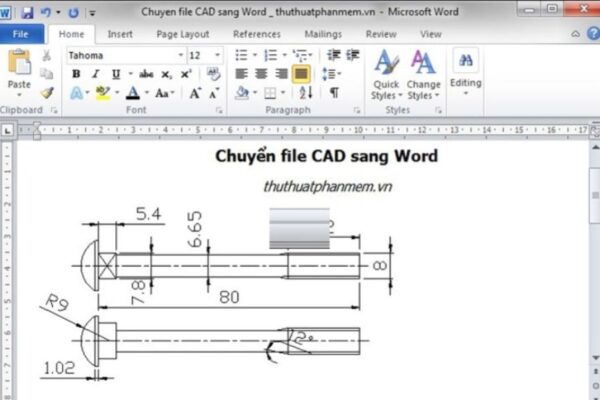This screenshot has width=600, height=400.
Task: Click the blue File button
Action: point(21,33)
